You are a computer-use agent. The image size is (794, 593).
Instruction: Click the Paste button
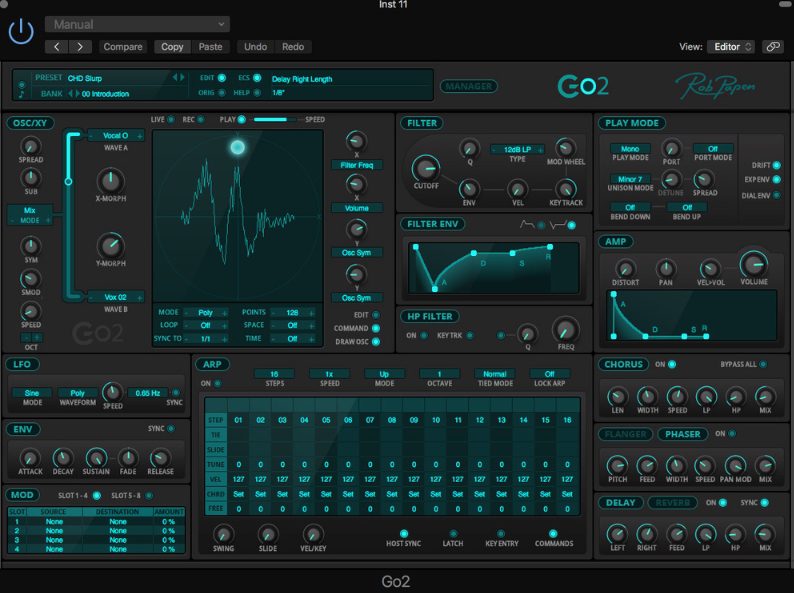[210, 47]
